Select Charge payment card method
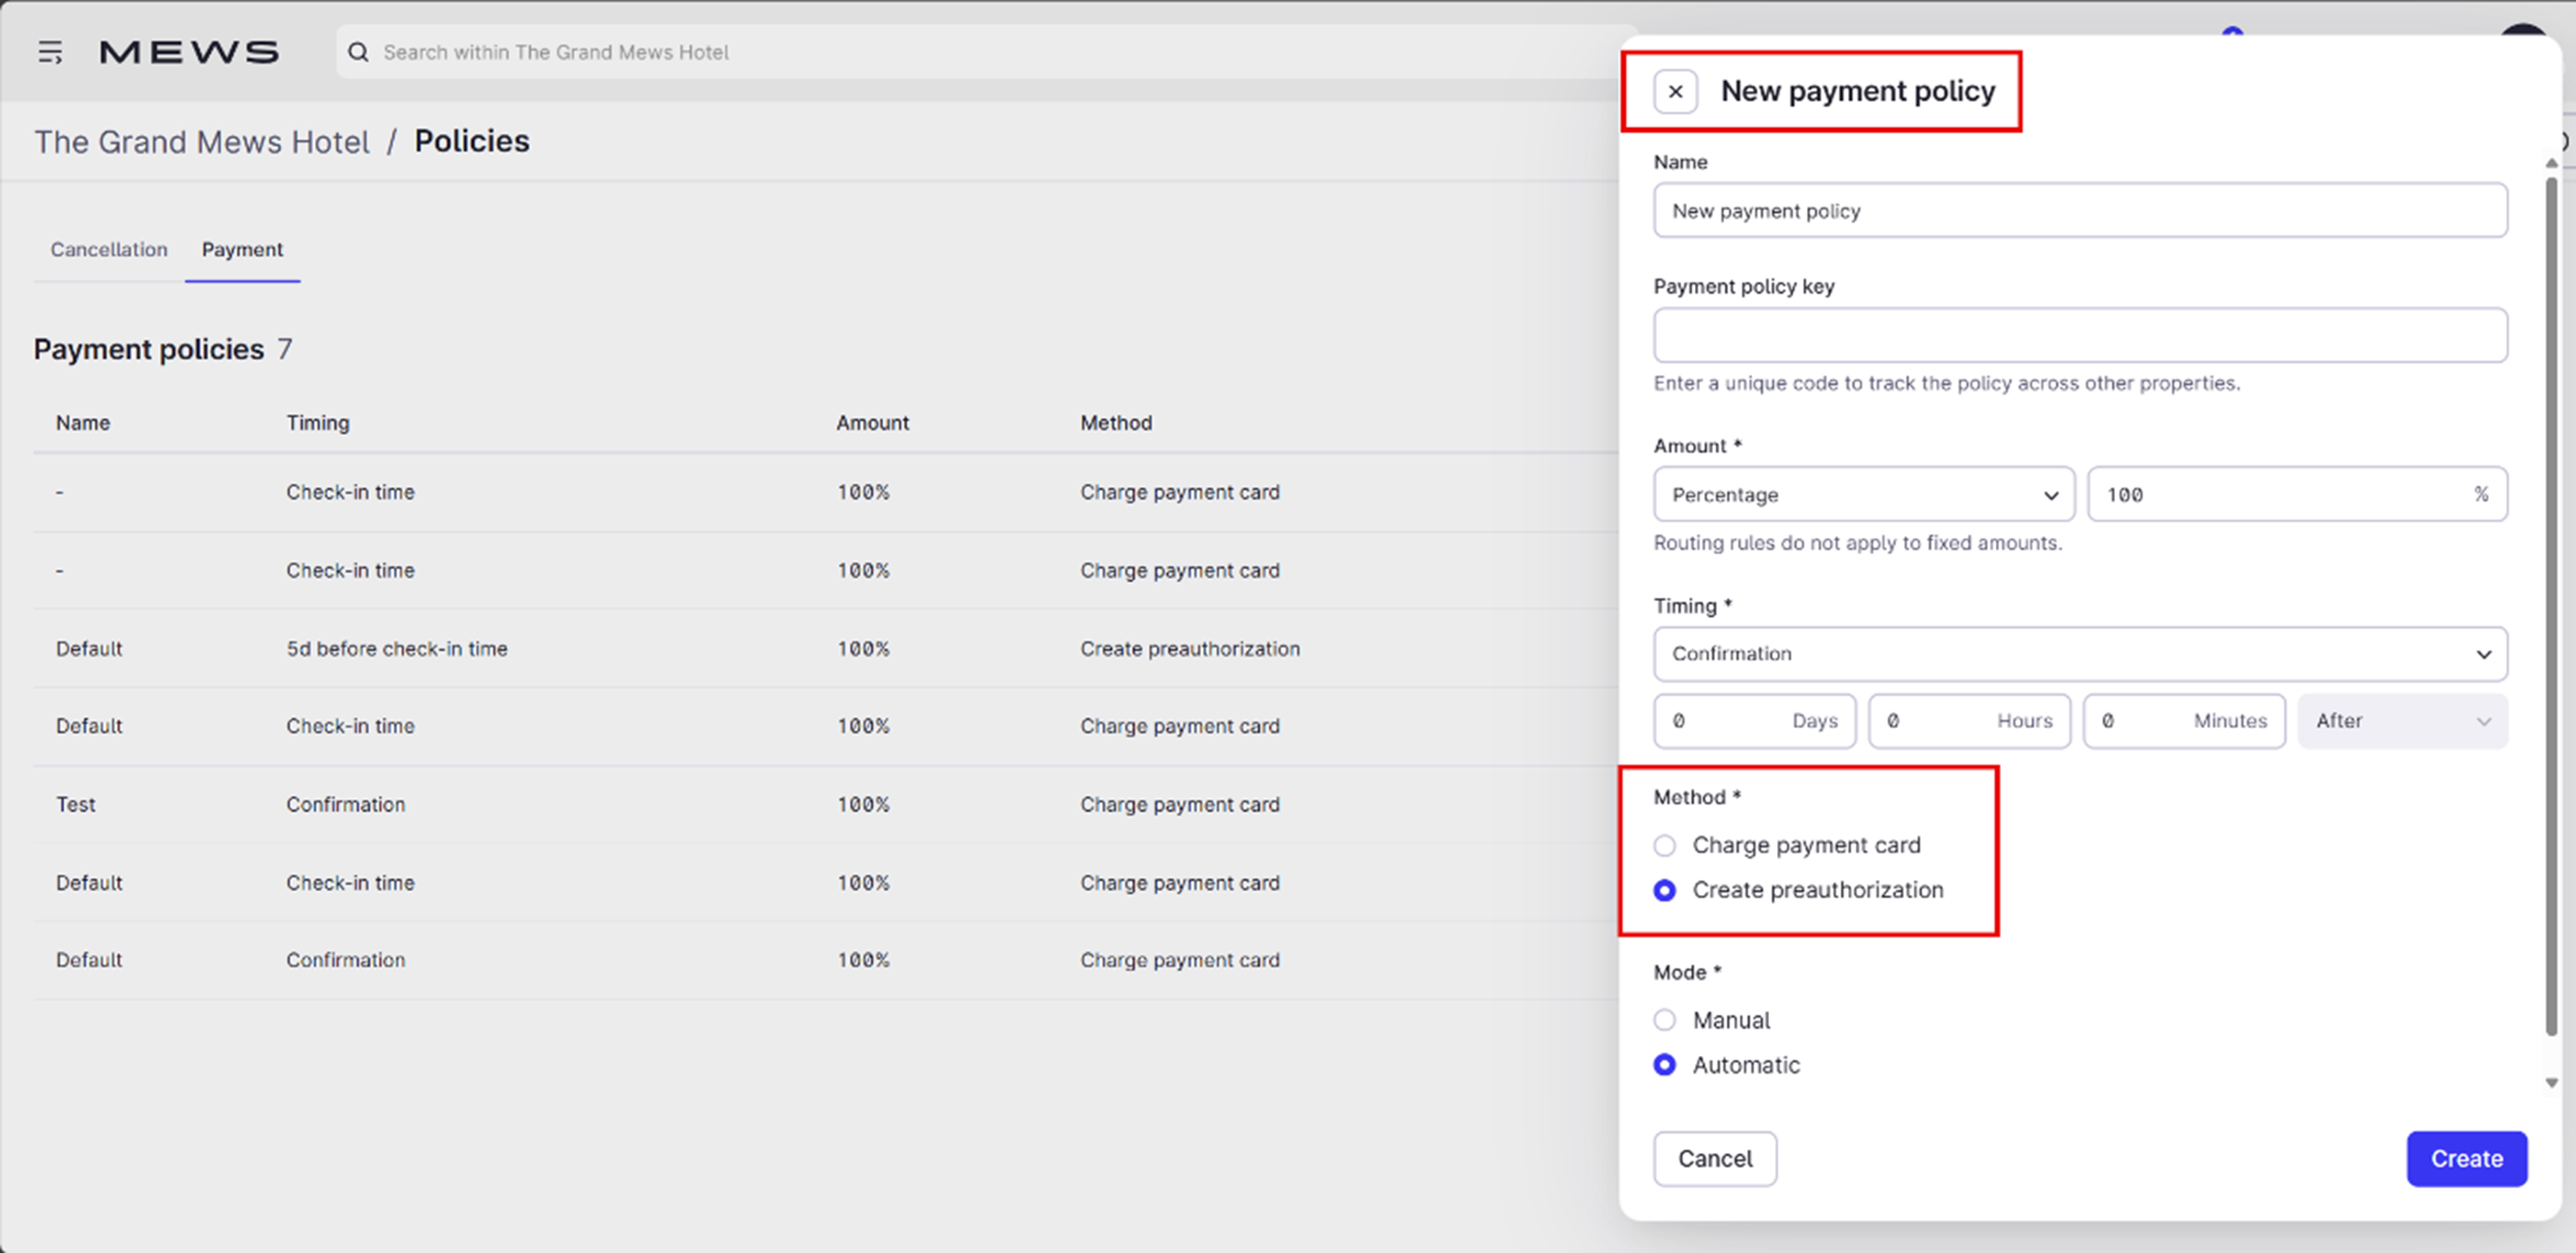Image resolution: width=2576 pixels, height=1253 pixels. [1664, 846]
